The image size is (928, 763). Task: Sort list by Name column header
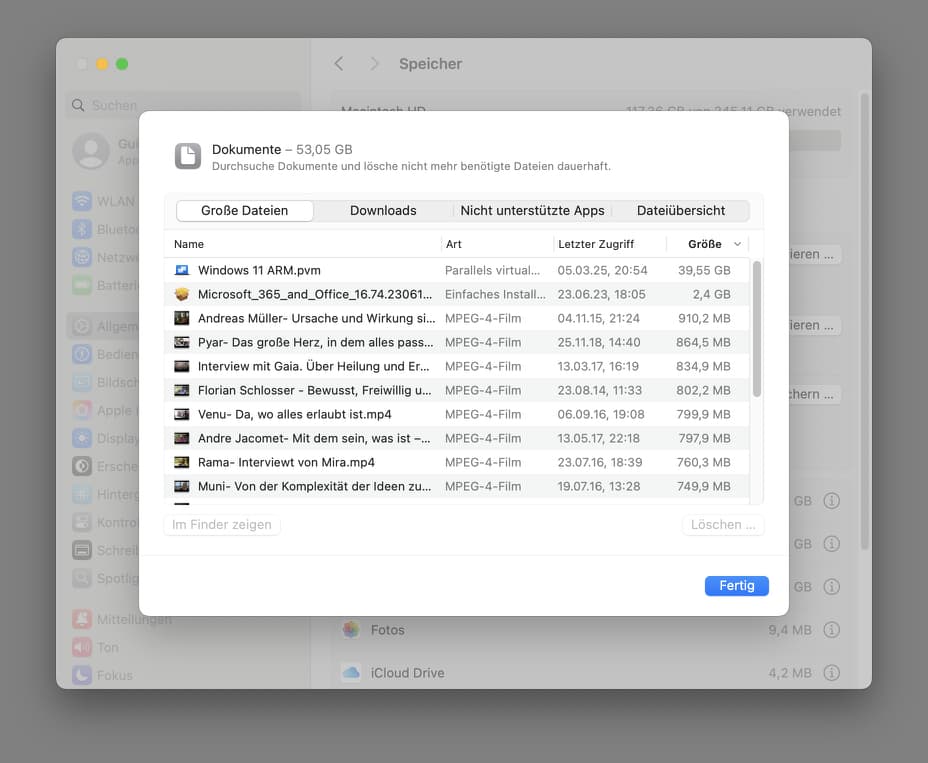tap(189, 244)
